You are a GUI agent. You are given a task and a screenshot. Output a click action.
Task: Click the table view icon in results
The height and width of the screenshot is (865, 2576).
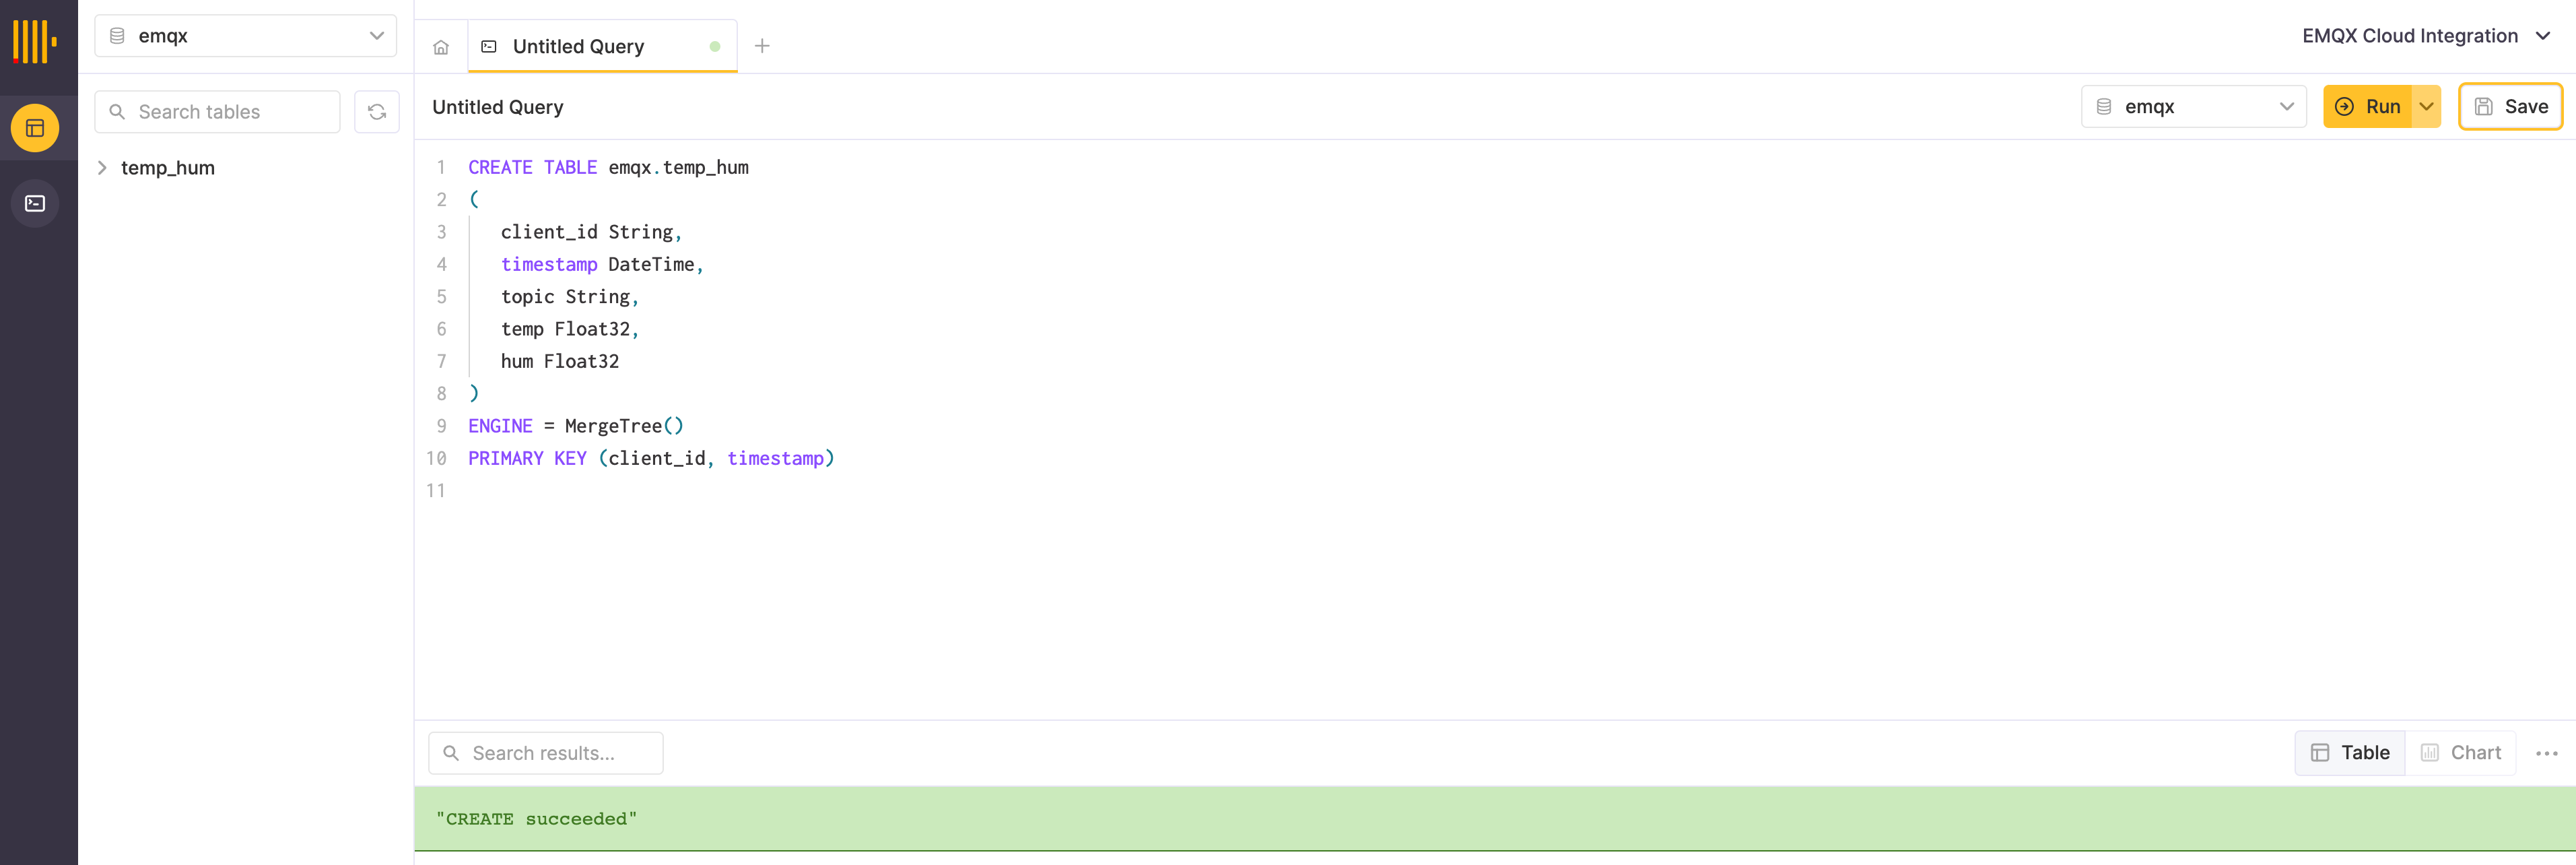pos(2321,753)
